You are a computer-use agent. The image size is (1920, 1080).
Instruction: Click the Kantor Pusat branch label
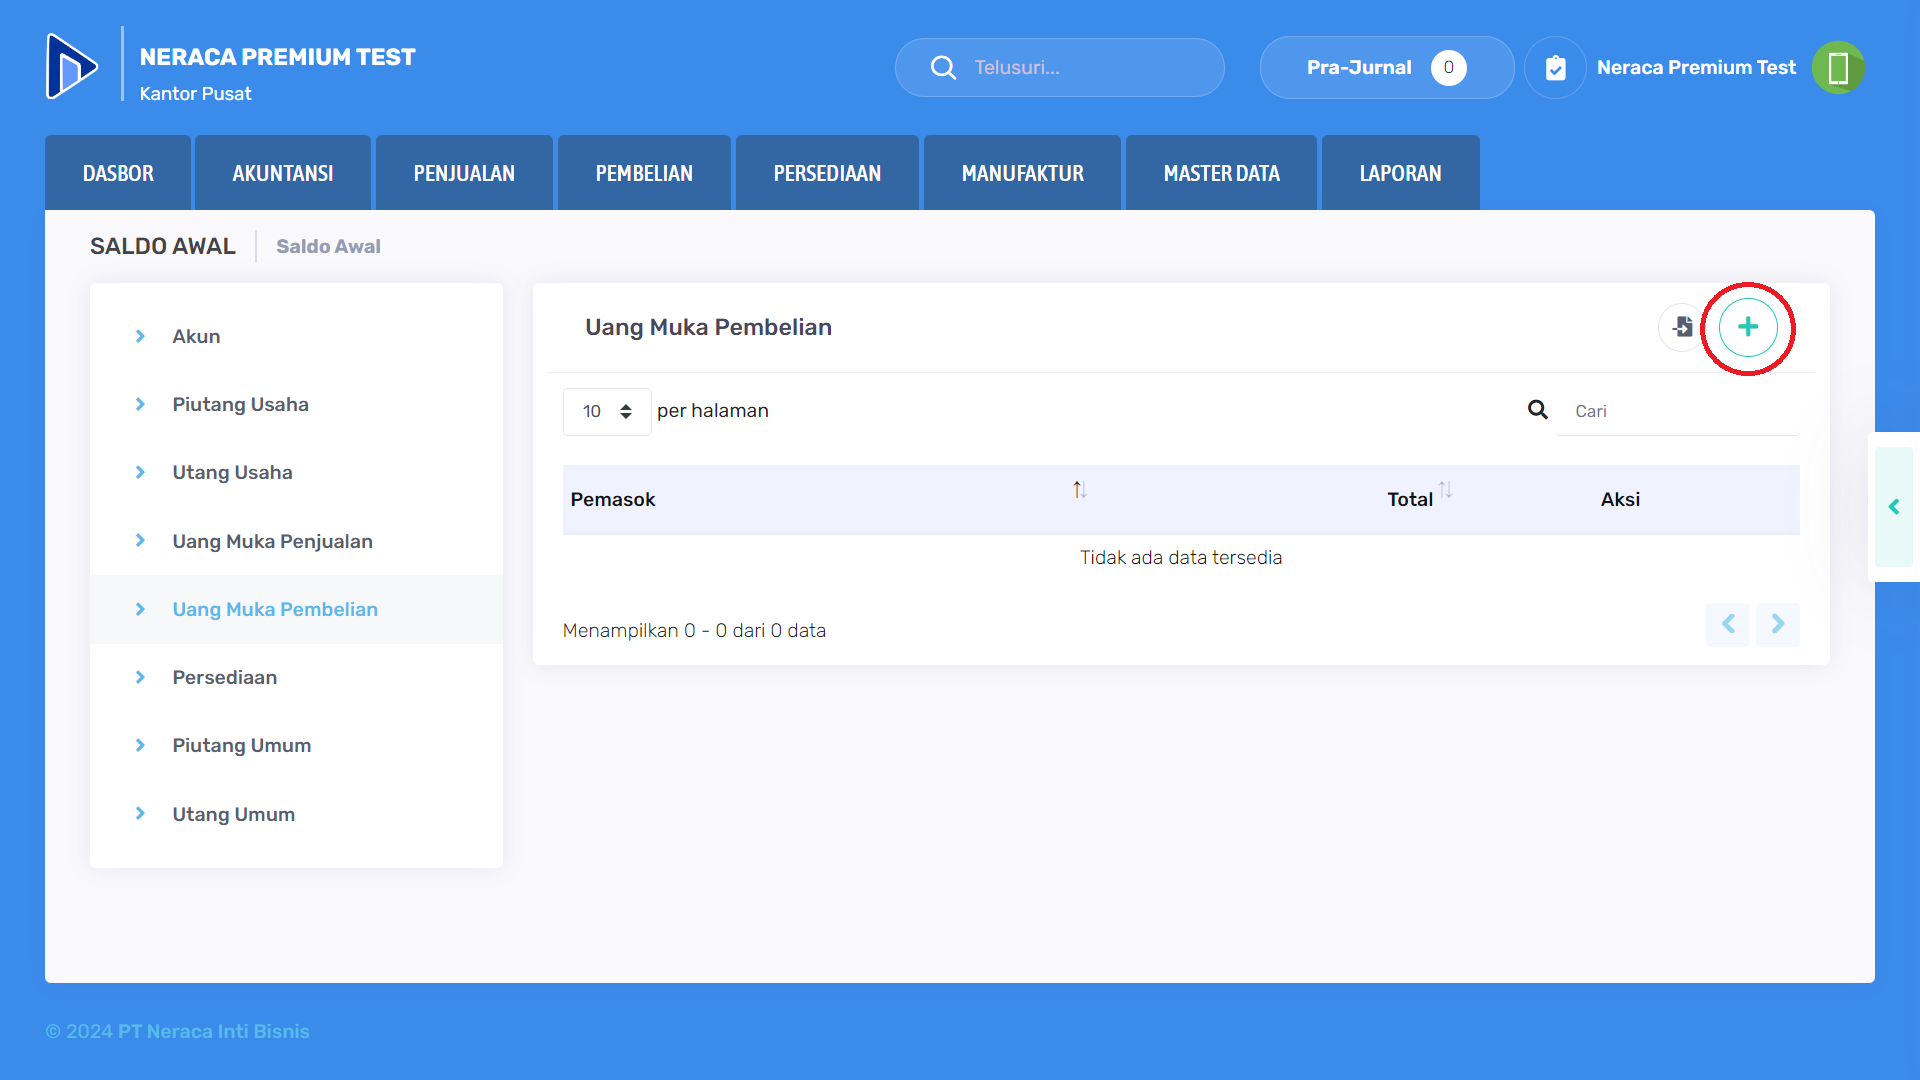pos(195,93)
